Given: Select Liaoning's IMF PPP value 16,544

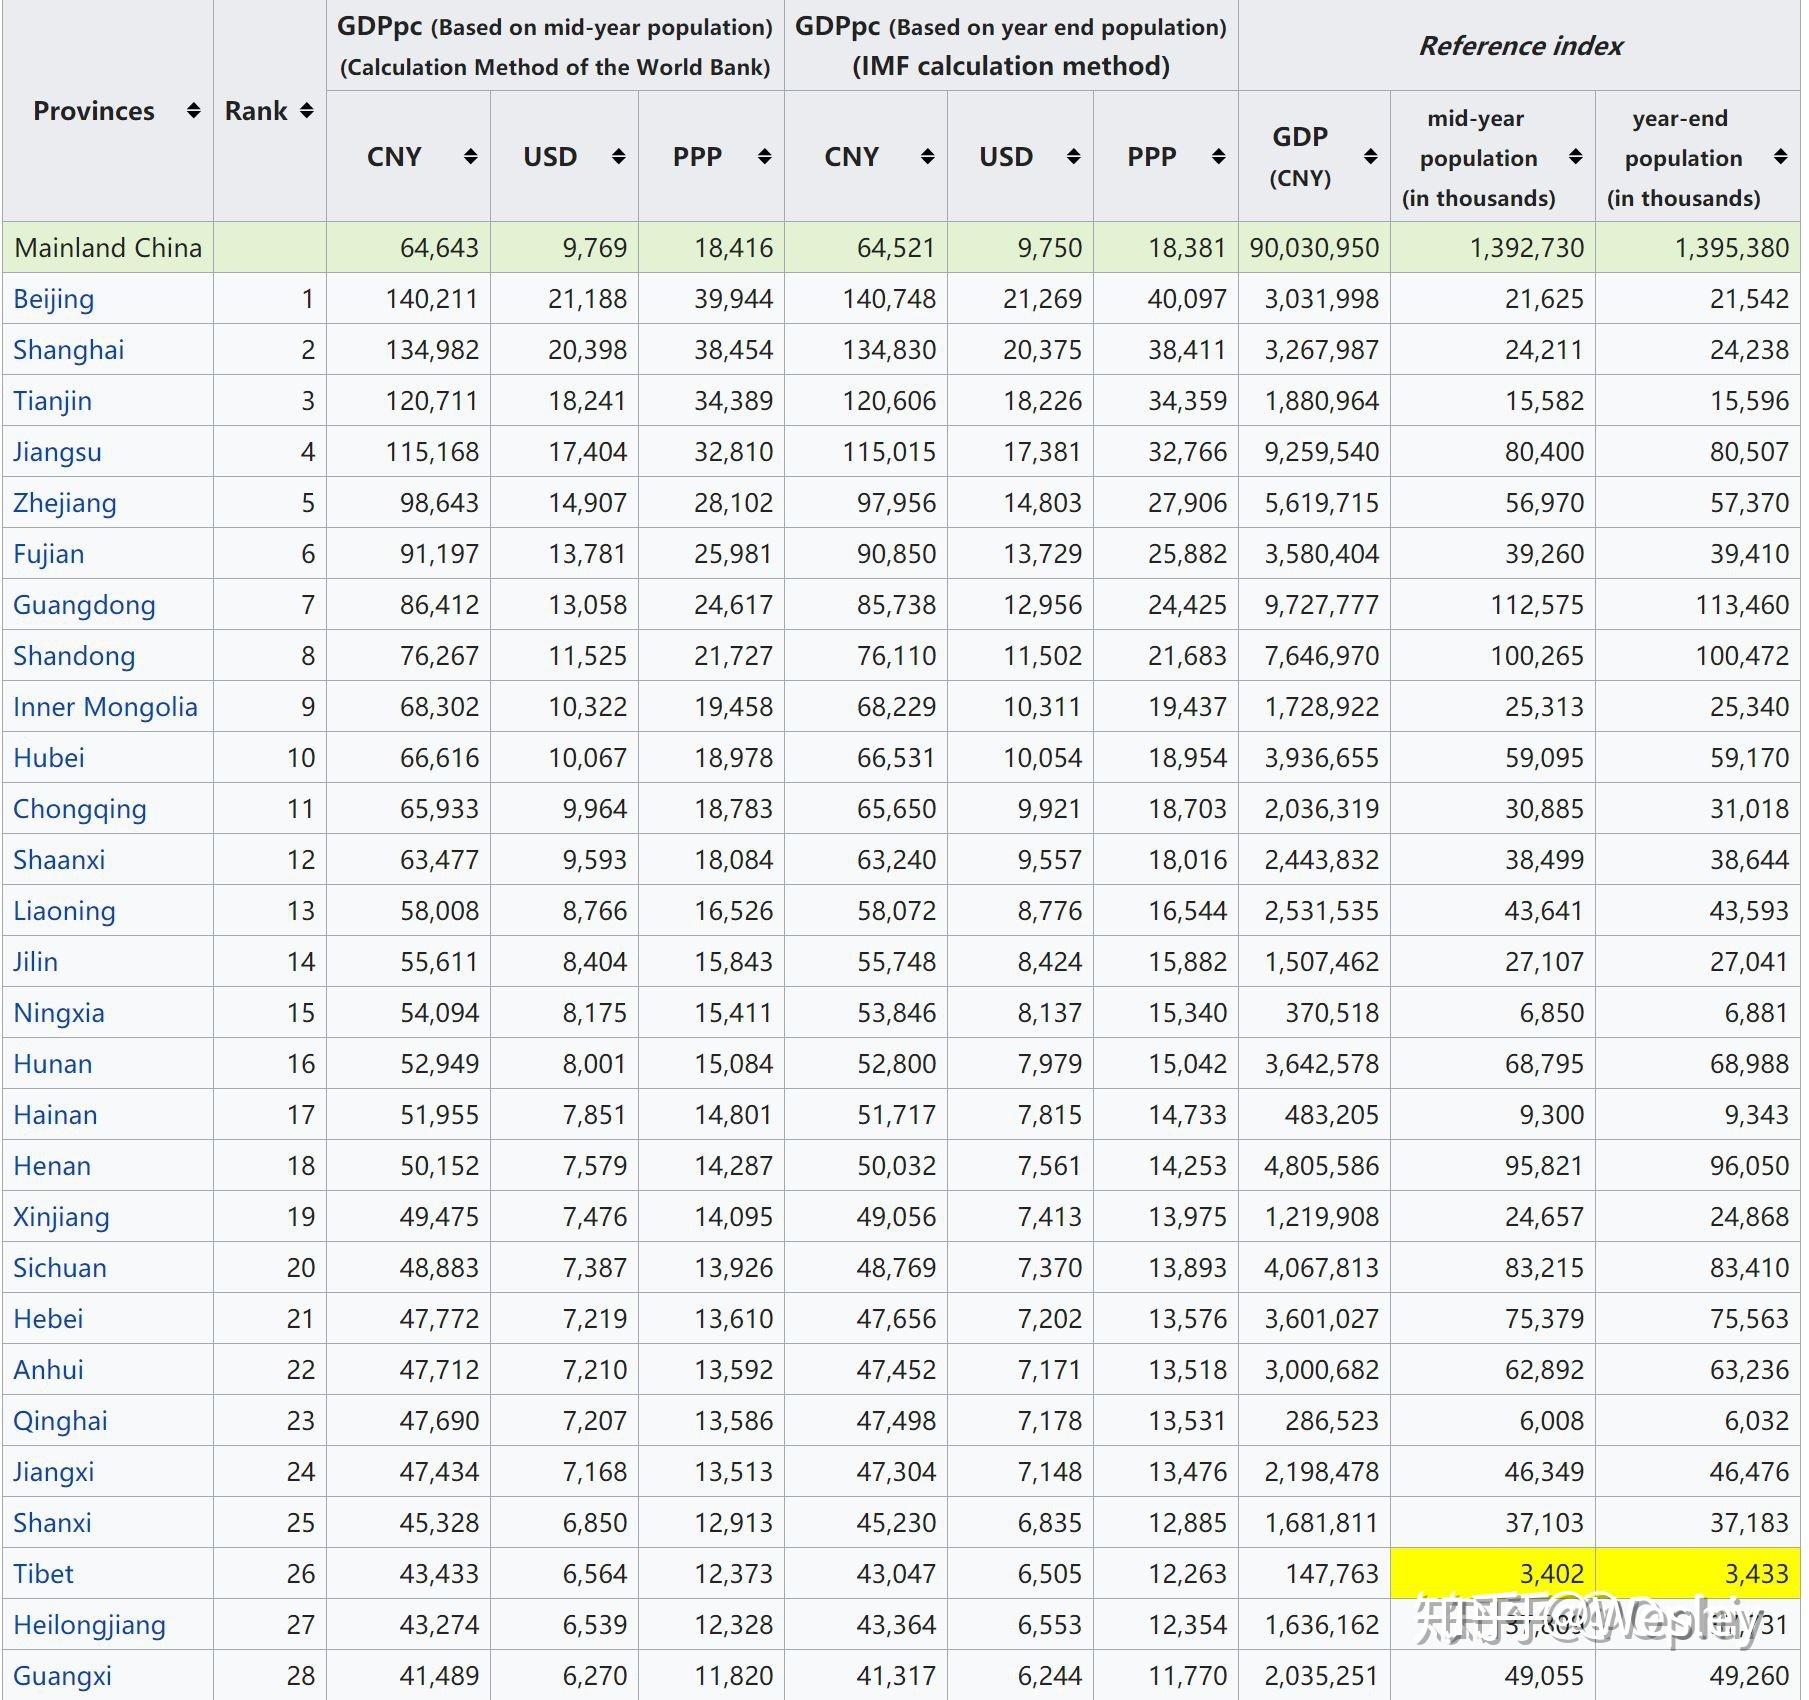Looking at the screenshot, I should click(x=1187, y=911).
